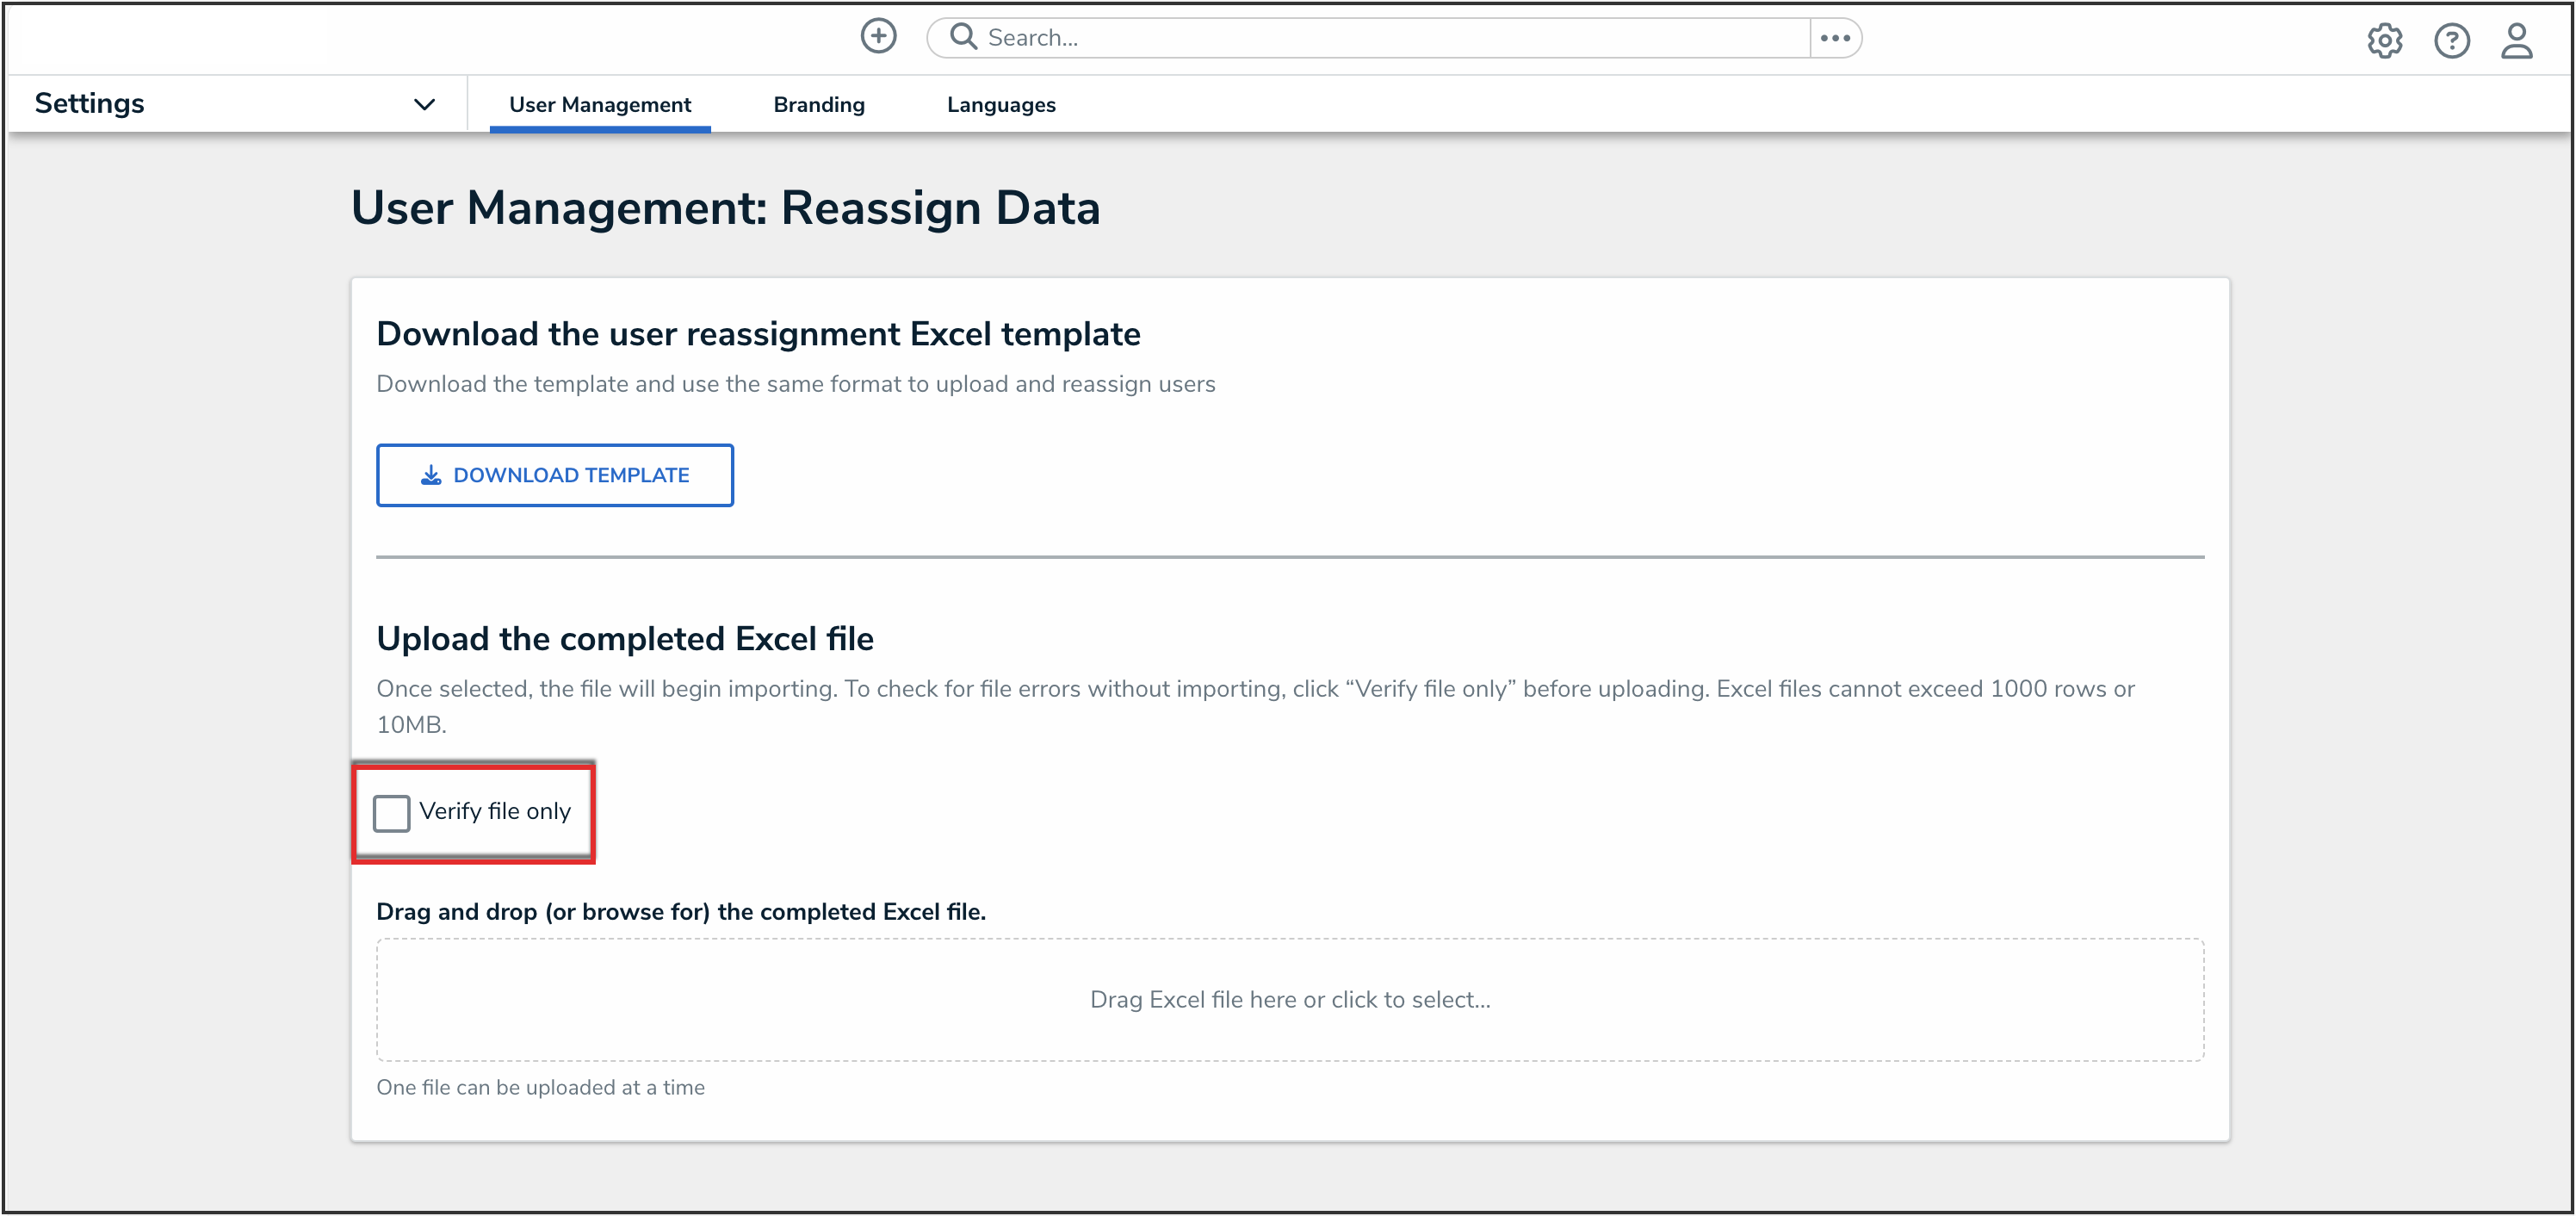This screenshot has height=1216, width=2576.
Task: Open the gear administration settings icon
Action: coord(2384,41)
